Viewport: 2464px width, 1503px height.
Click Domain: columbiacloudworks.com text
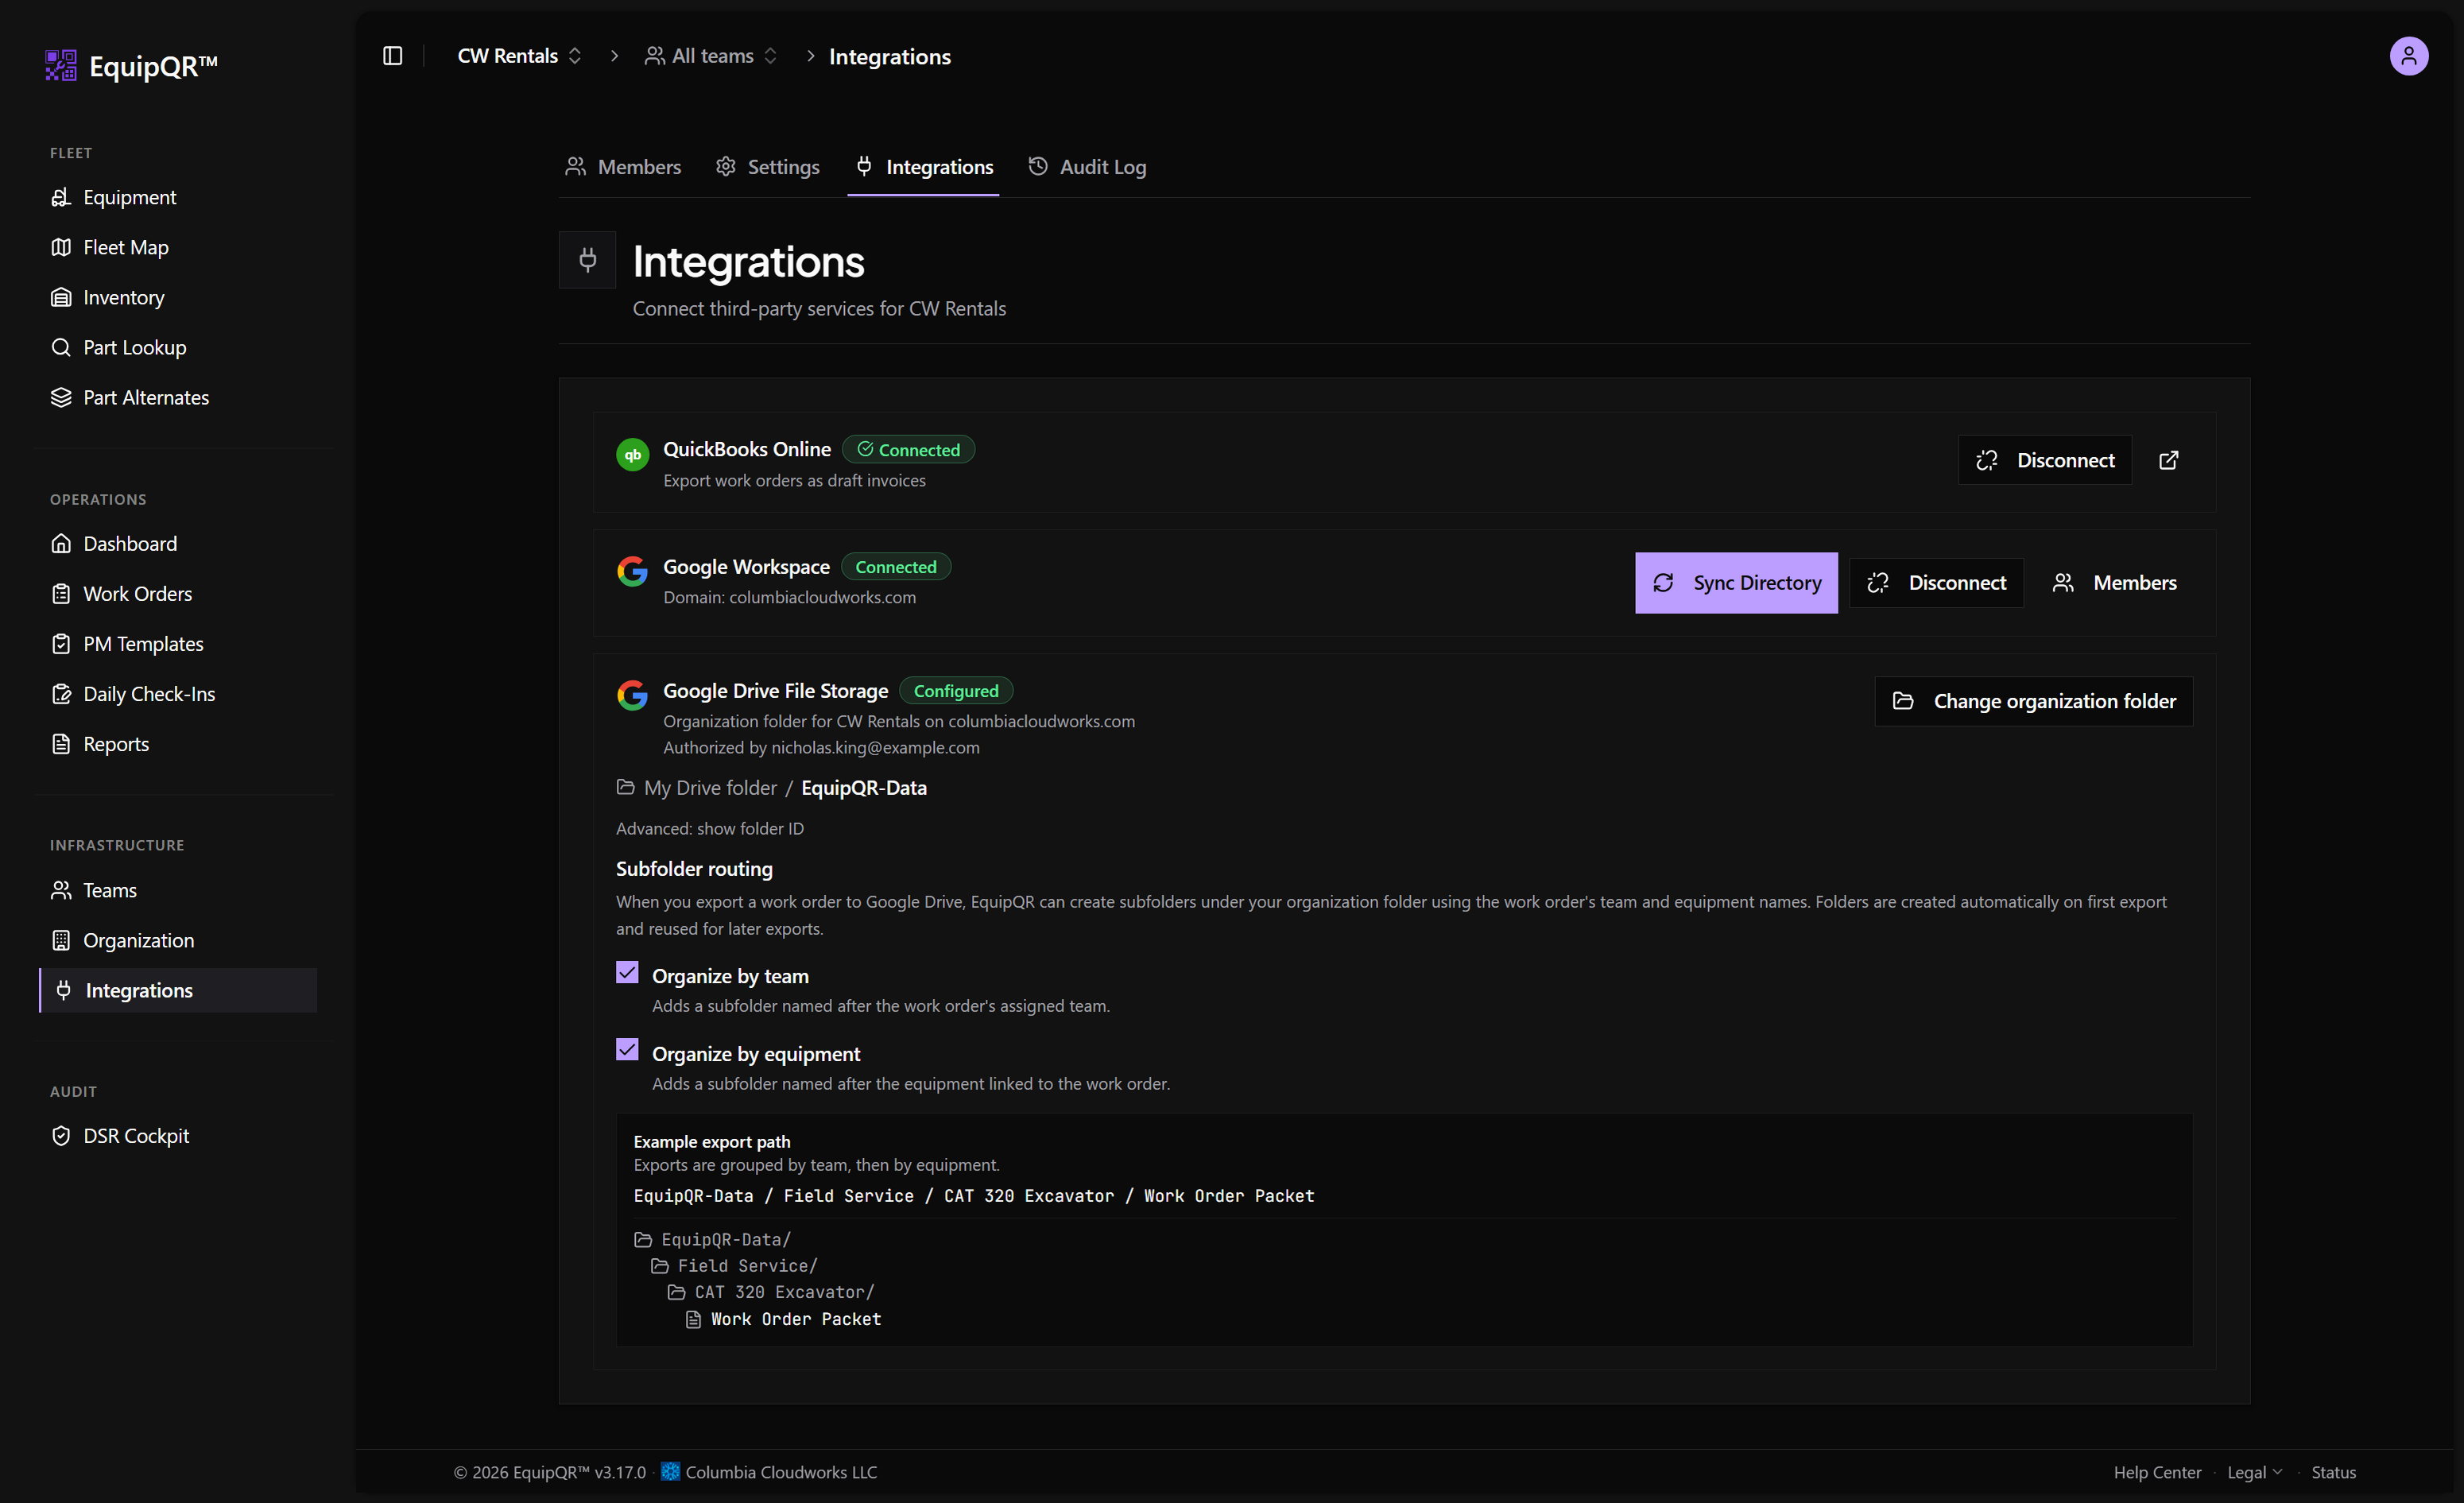coord(789,597)
